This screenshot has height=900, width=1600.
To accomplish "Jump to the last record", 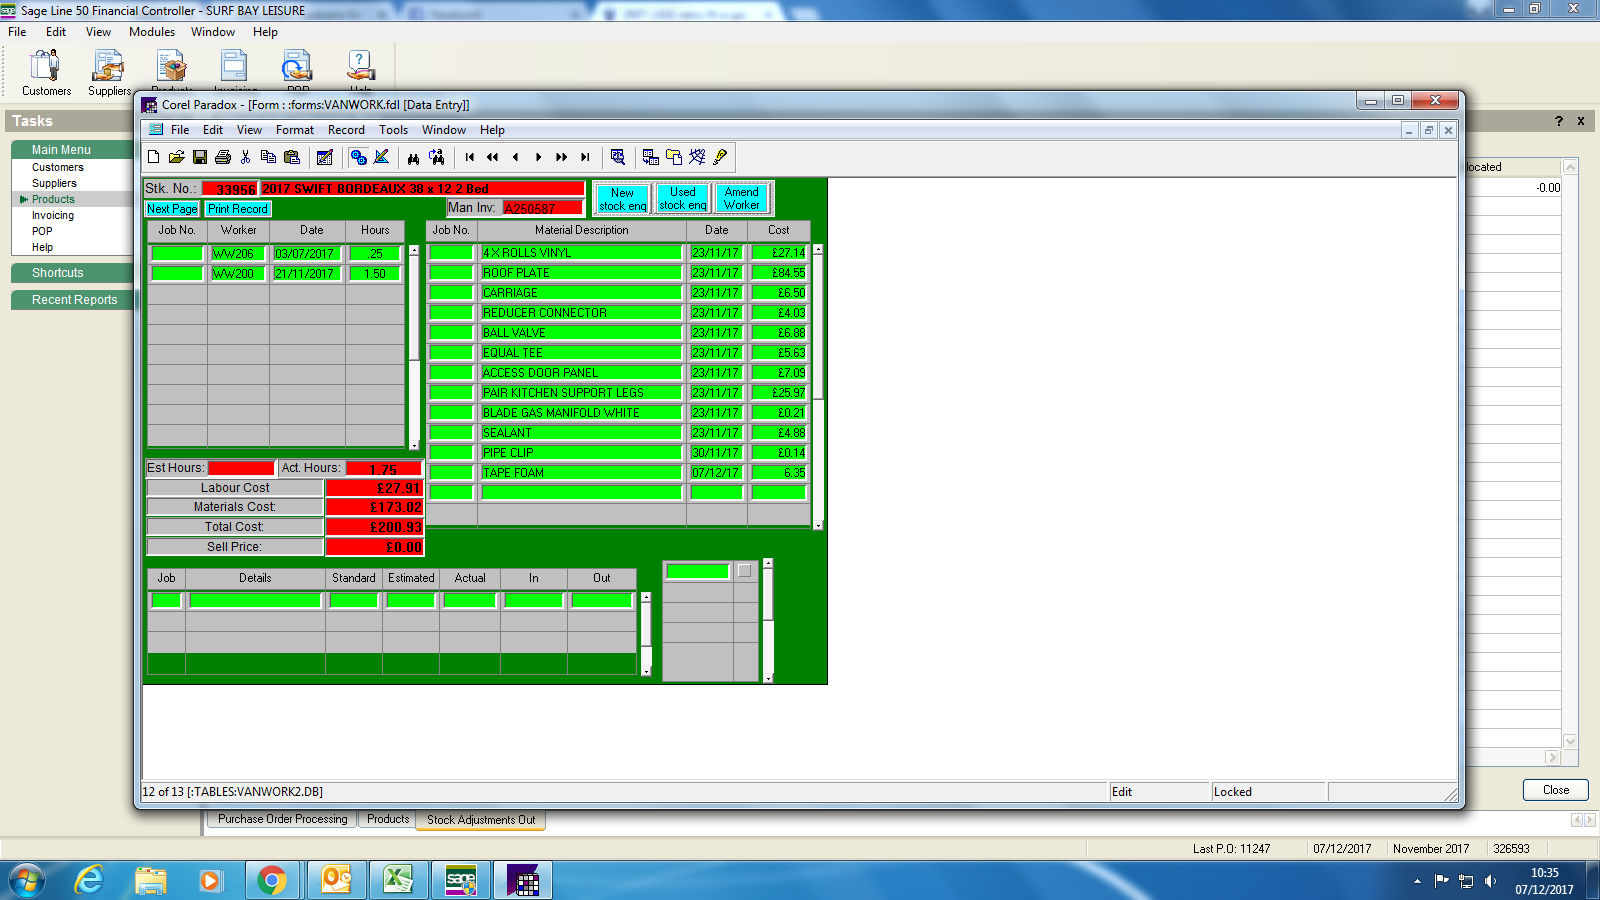I will coord(585,157).
